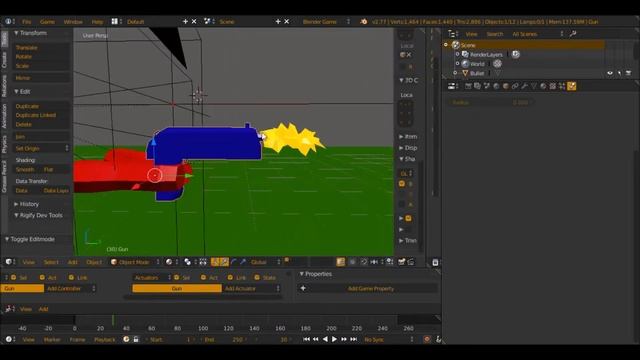The width and height of the screenshot is (640, 360).
Task: Play the animation forward
Action: click(334, 339)
